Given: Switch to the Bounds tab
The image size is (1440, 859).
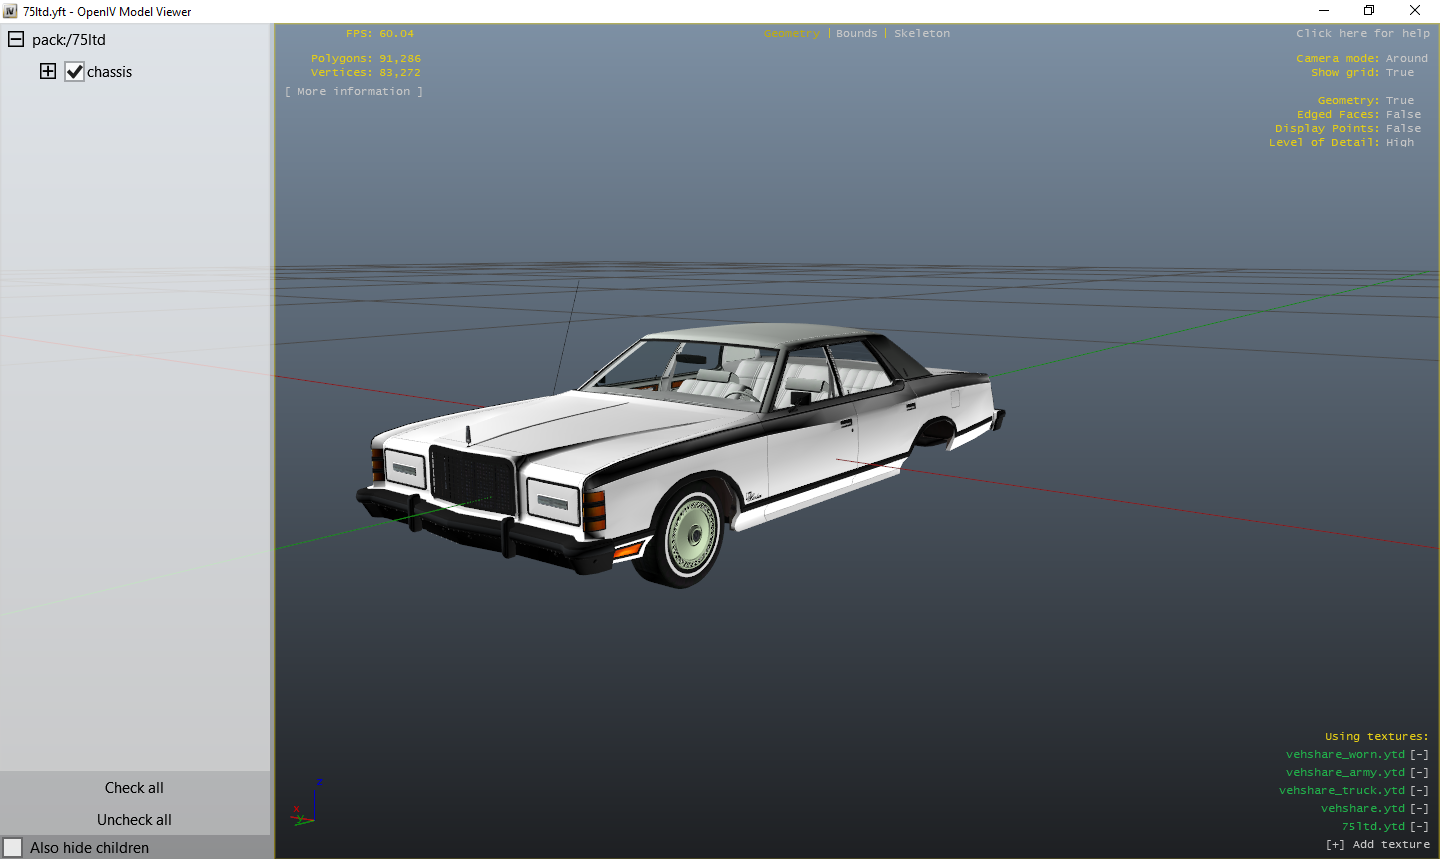Looking at the screenshot, I should 856,33.
